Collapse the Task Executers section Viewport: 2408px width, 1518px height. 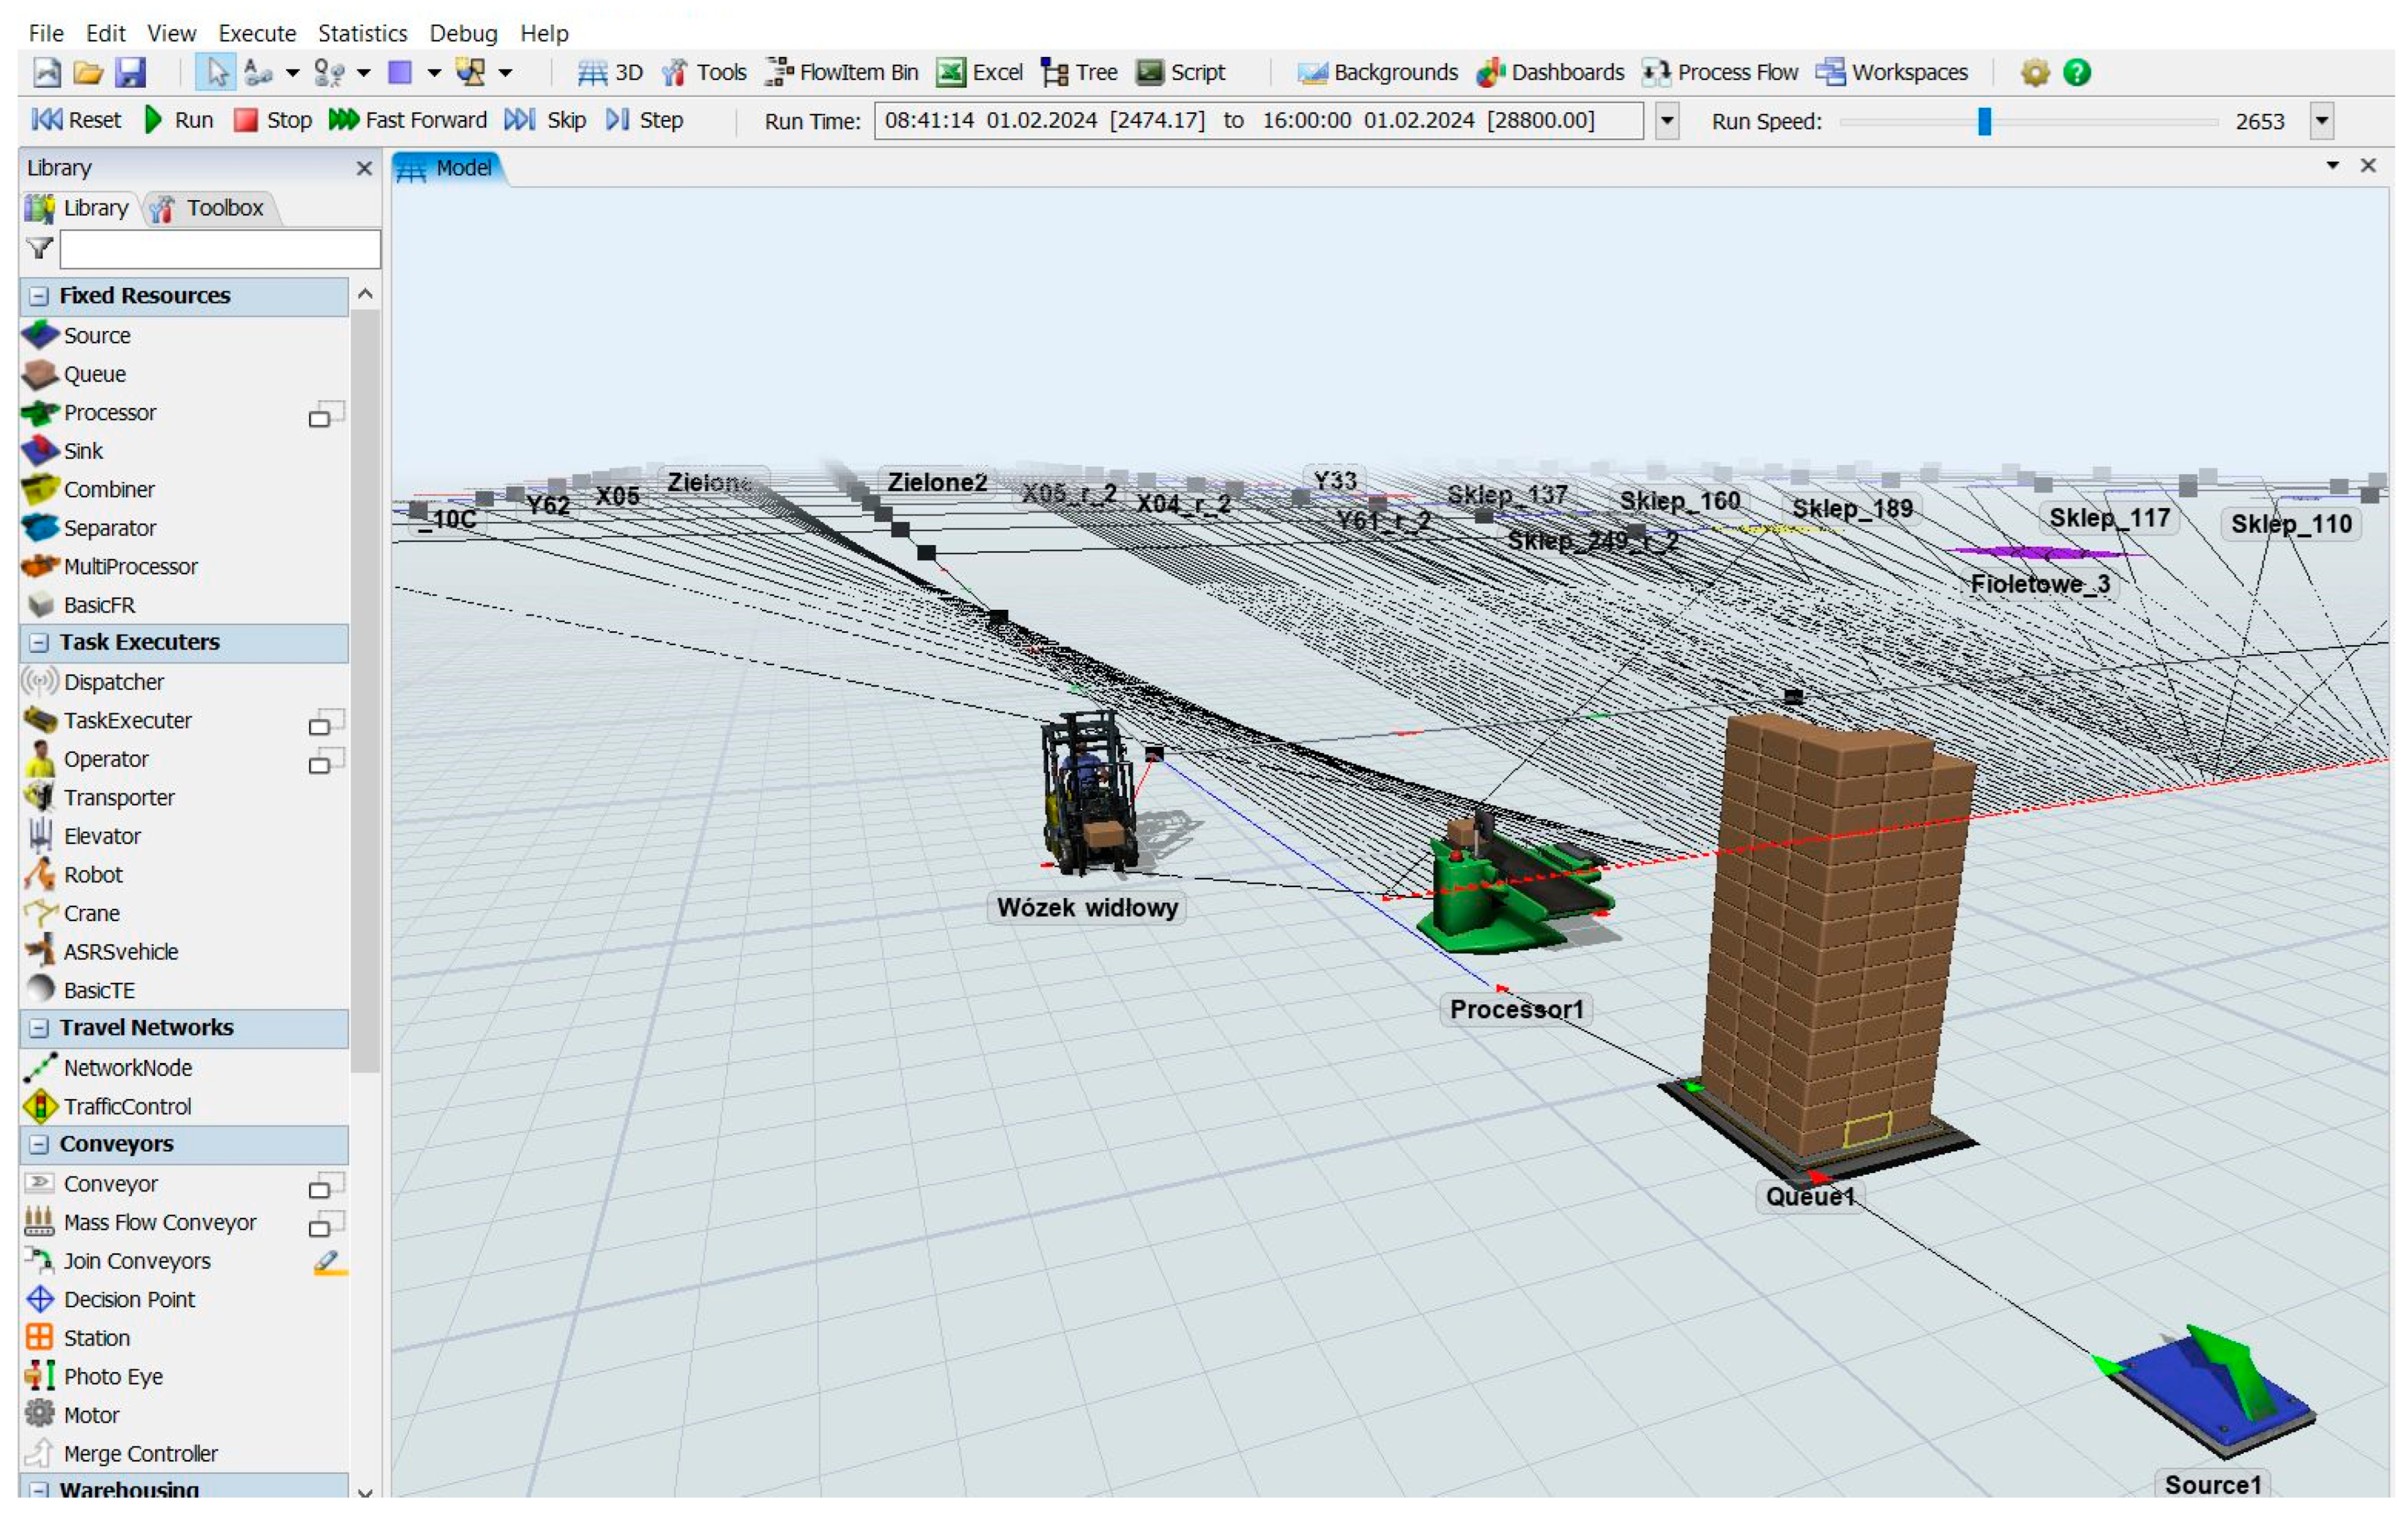click(39, 642)
